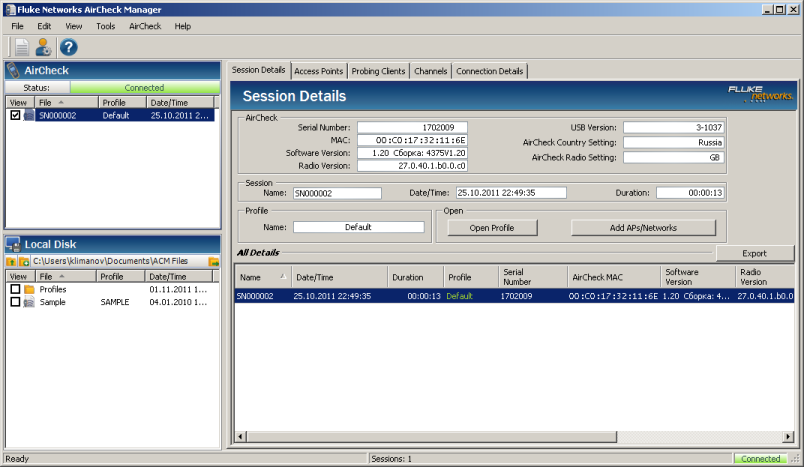Click the USB Version field 3-1037

(x=674, y=127)
